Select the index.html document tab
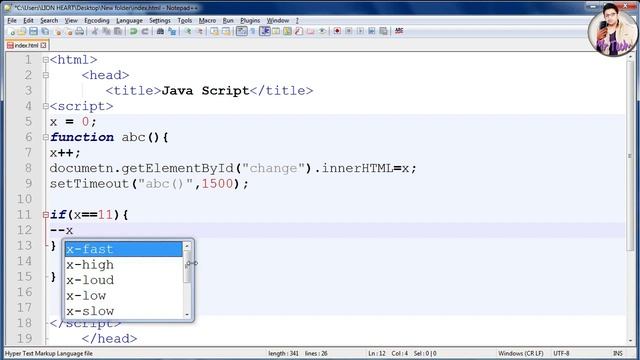This screenshot has height=360, width=640. pos(26,45)
